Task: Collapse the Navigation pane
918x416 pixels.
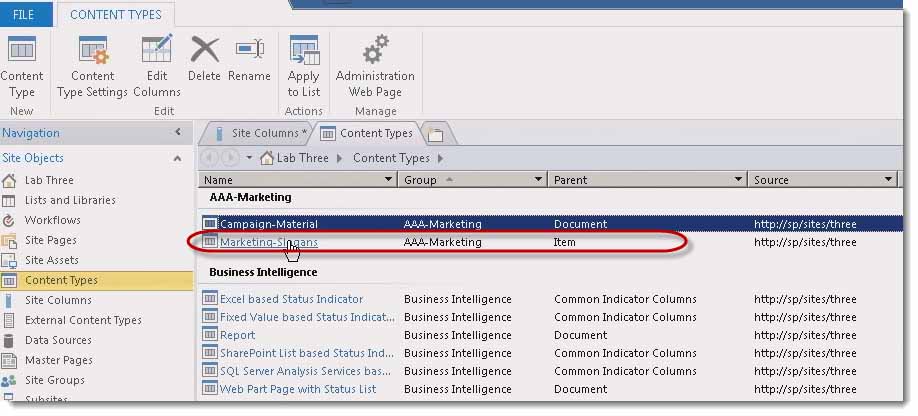Action: [x=178, y=132]
